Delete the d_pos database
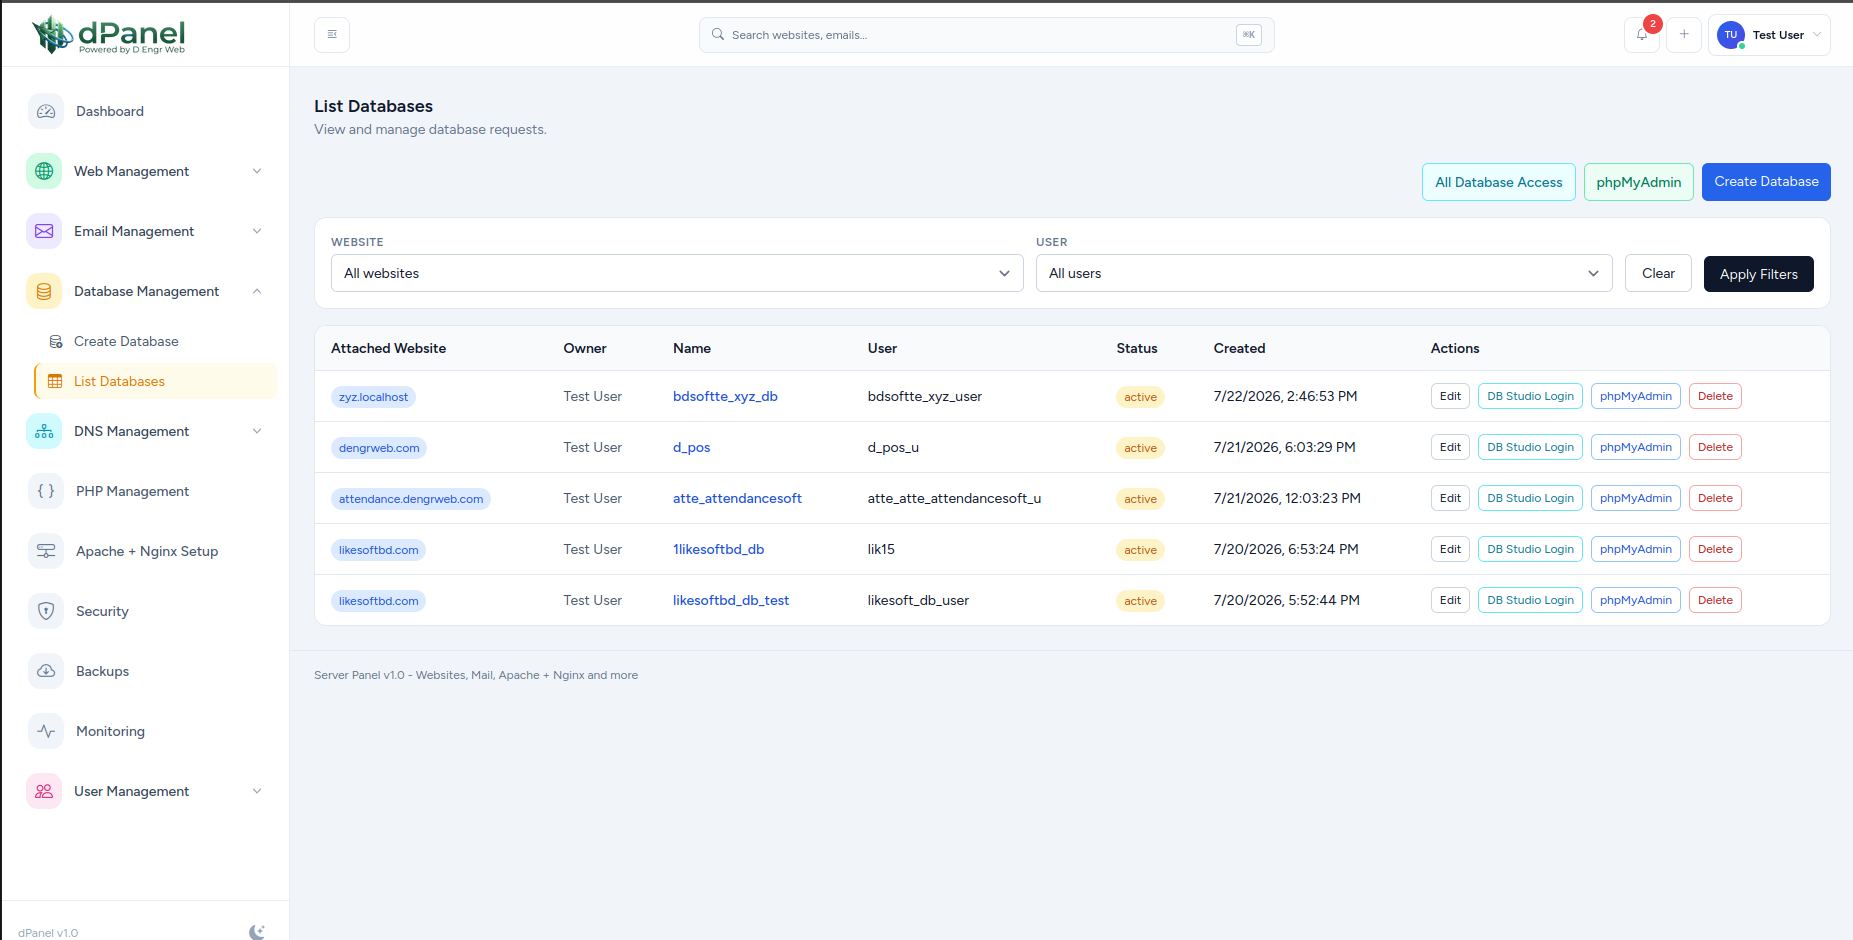 tap(1715, 447)
